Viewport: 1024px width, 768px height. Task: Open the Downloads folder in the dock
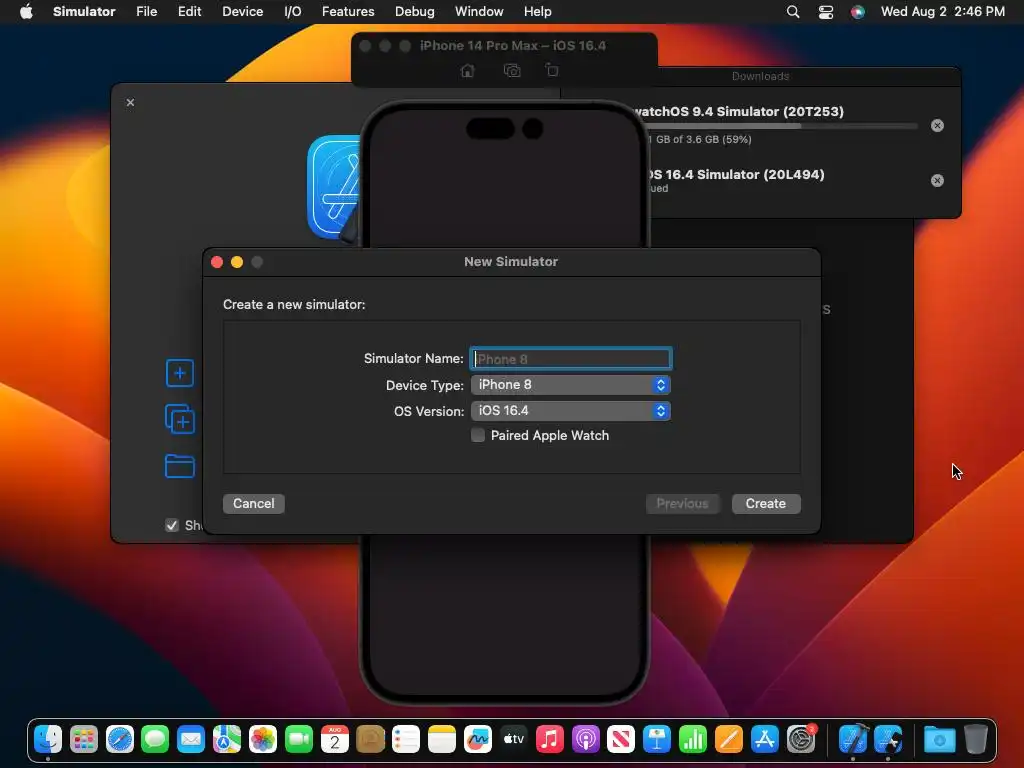940,739
